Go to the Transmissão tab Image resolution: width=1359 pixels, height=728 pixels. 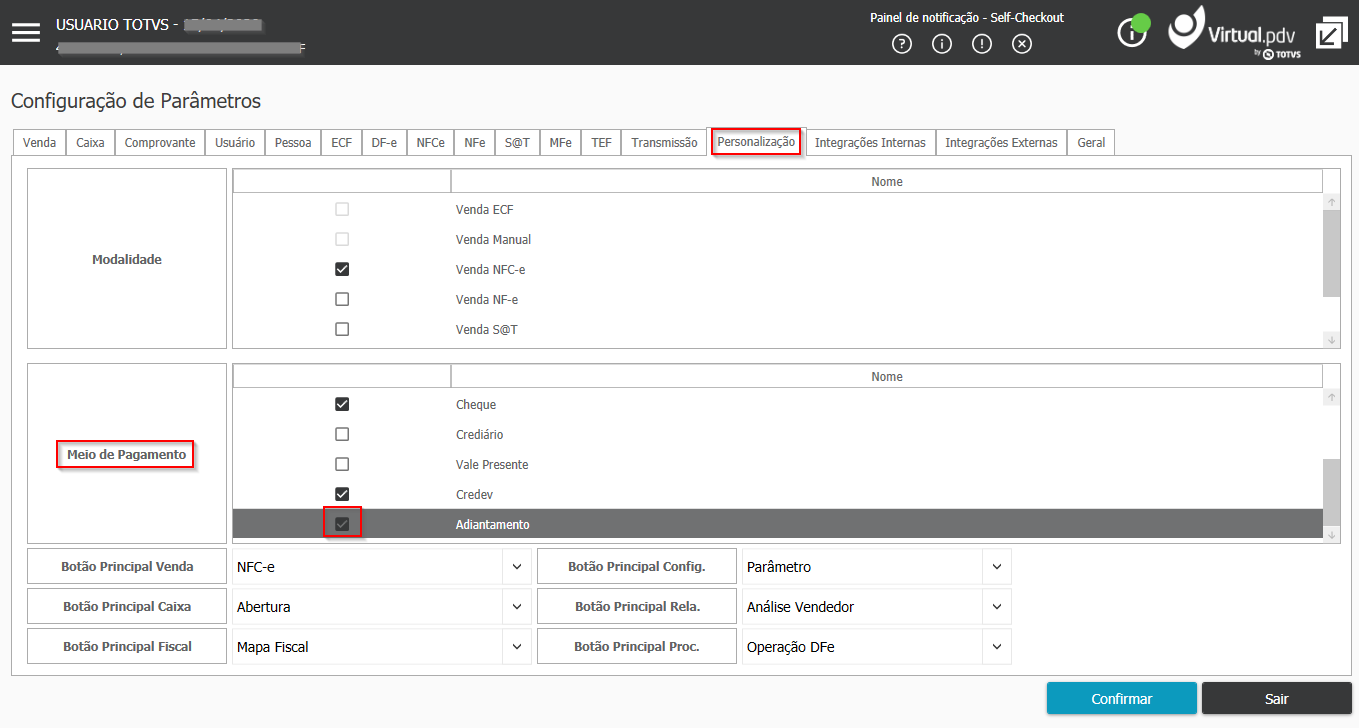point(664,143)
